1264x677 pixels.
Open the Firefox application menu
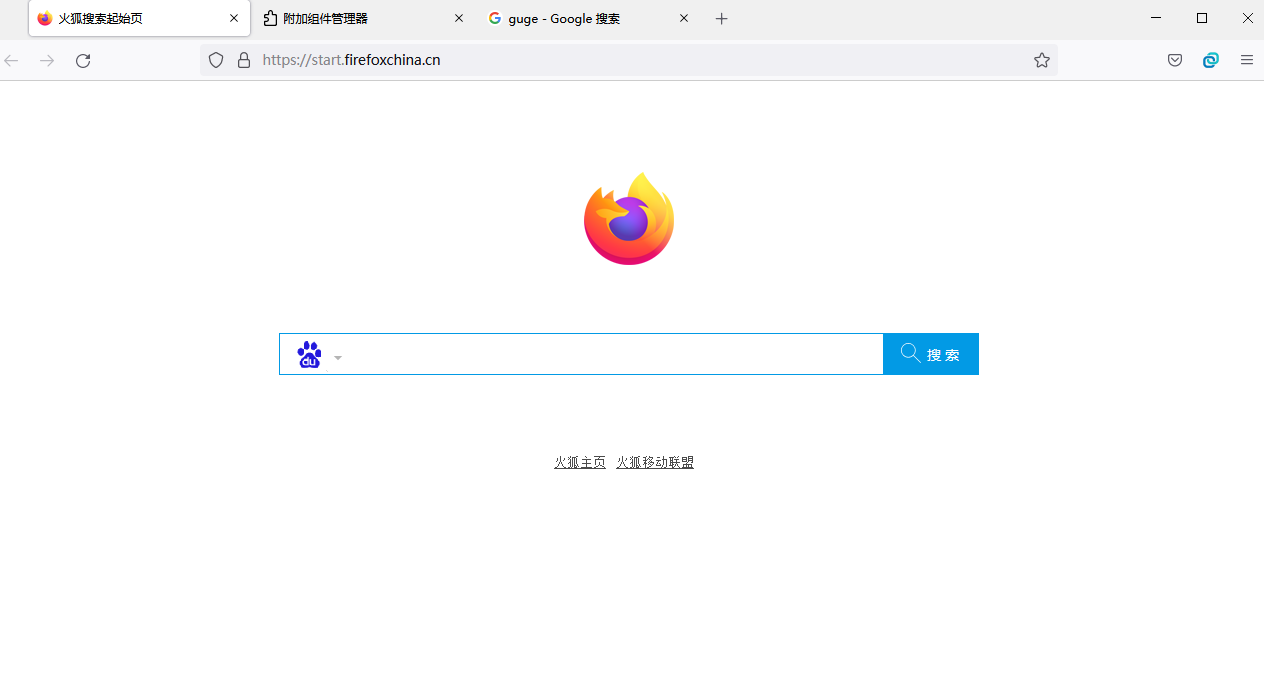[1247, 60]
